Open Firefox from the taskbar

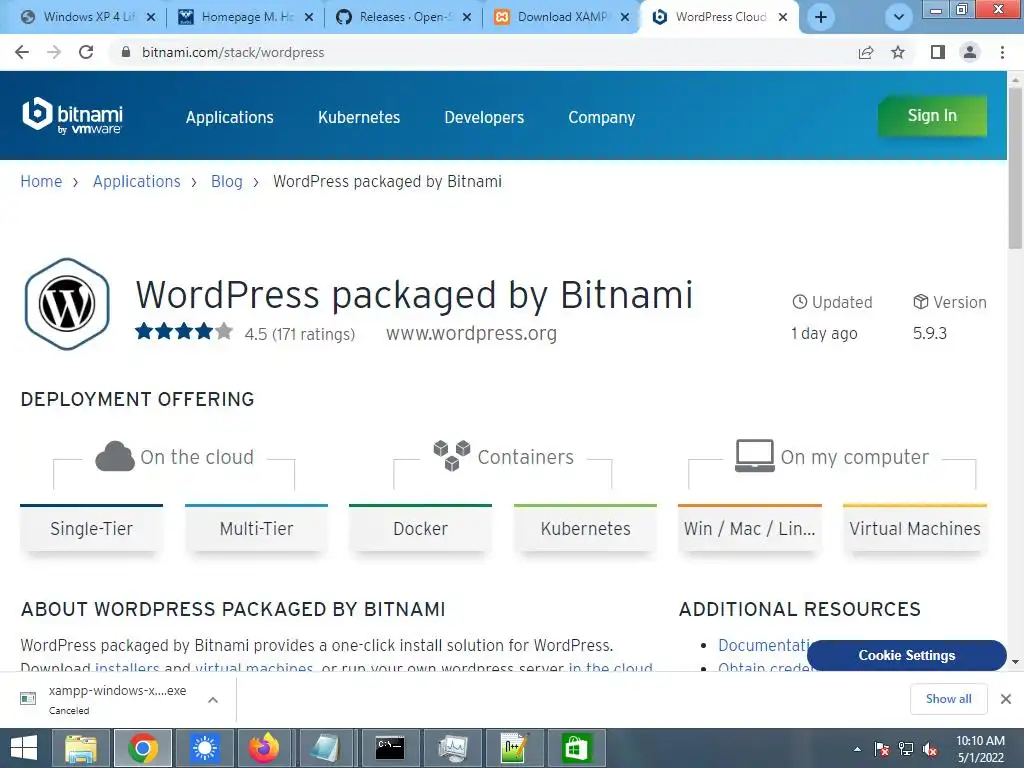point(264,748)
